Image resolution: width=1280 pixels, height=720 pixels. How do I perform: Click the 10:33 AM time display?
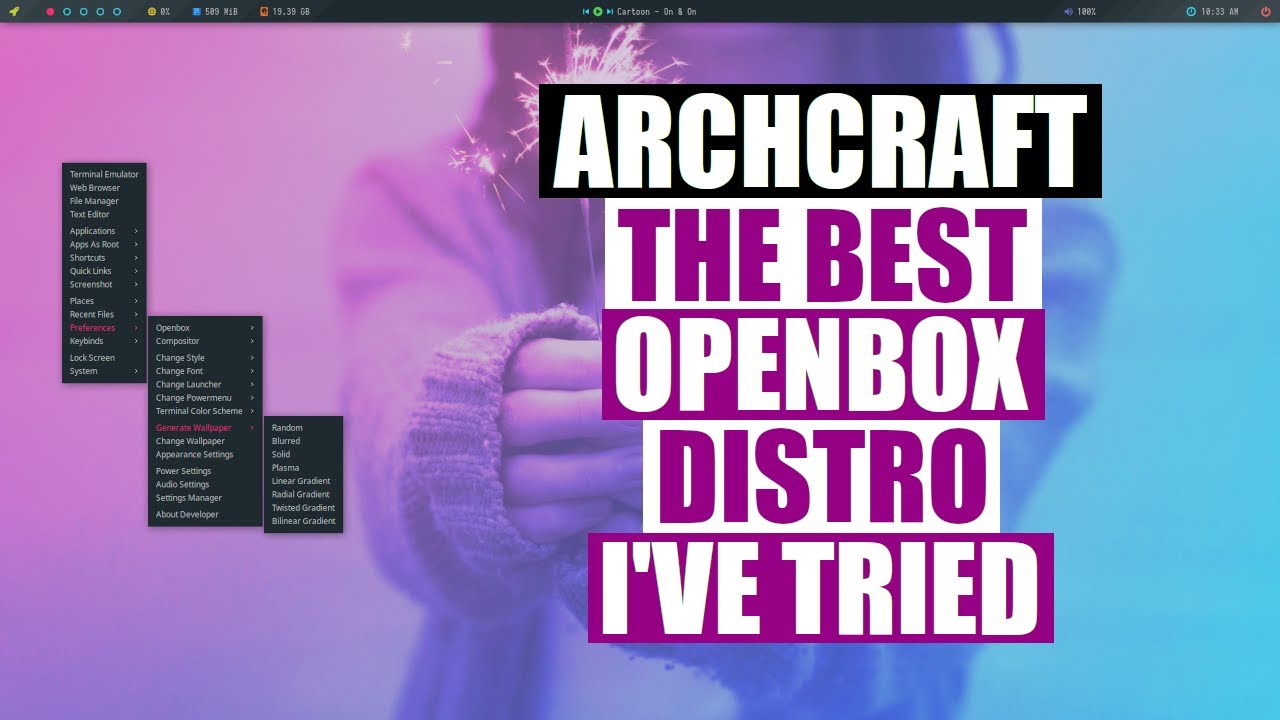[1219, 11]
